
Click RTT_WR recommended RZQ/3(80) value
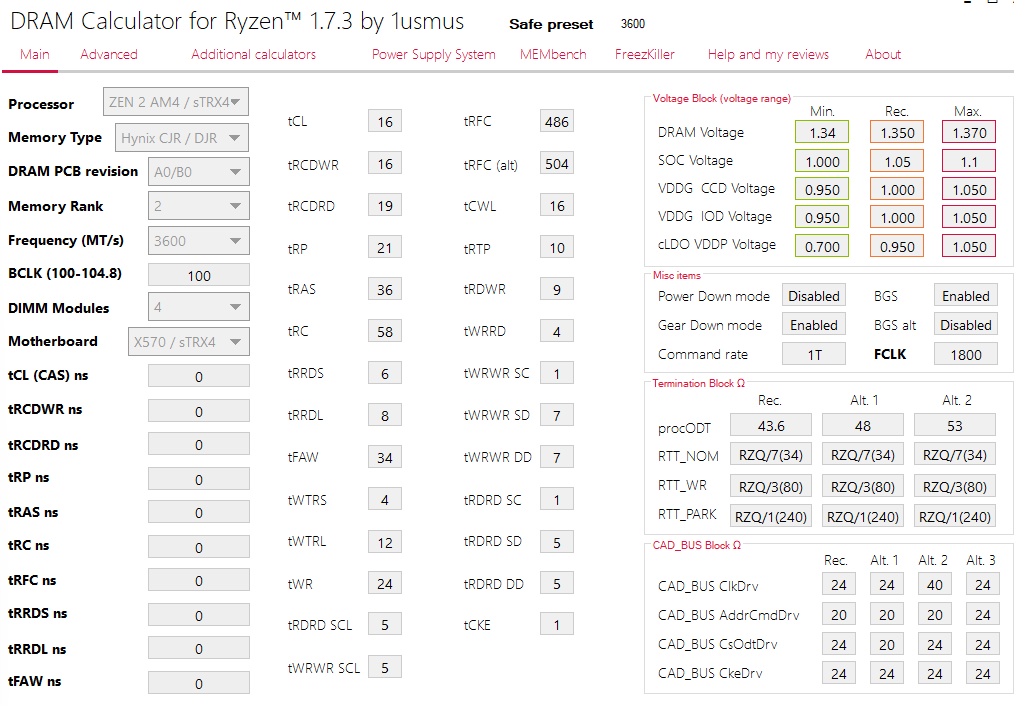tap(771, 486)
